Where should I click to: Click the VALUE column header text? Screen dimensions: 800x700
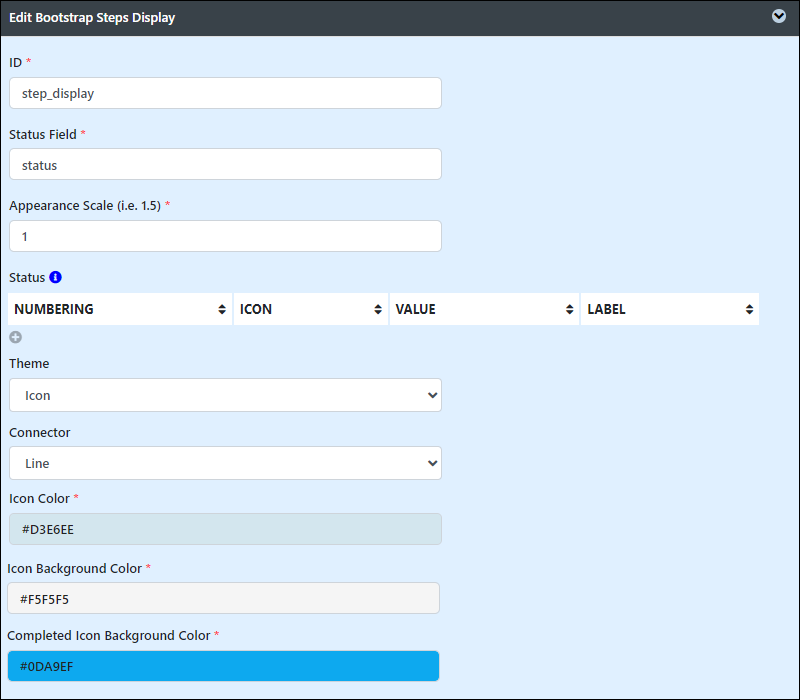pos(415,309)
